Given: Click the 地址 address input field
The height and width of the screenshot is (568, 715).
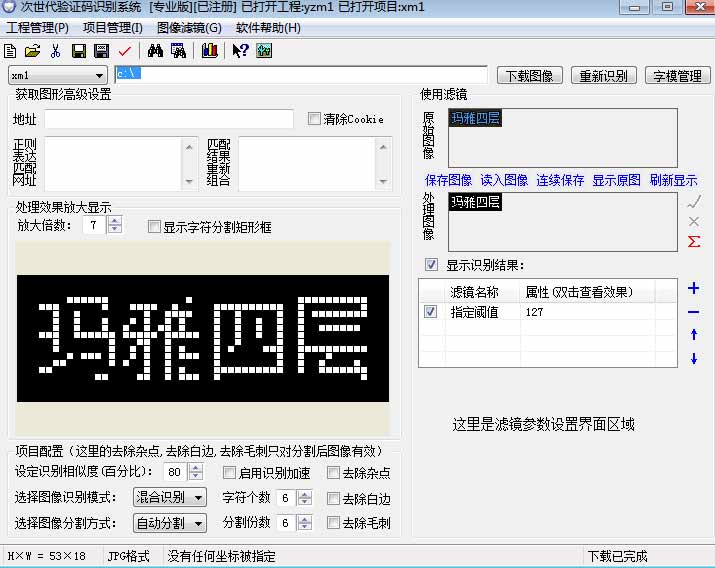Looking at the screenshot, I should tap(168, 120).
